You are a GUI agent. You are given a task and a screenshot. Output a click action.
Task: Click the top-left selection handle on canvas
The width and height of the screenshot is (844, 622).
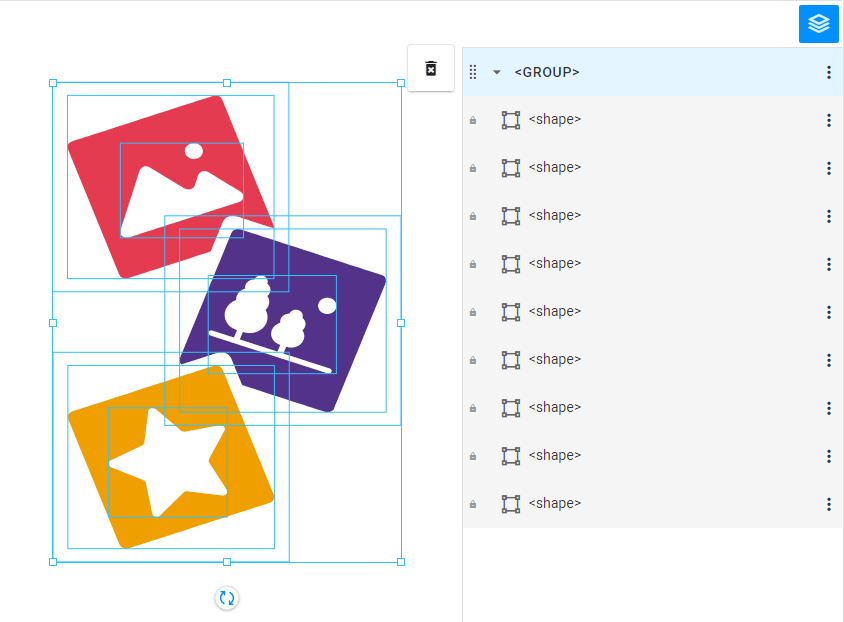(53, 83)
